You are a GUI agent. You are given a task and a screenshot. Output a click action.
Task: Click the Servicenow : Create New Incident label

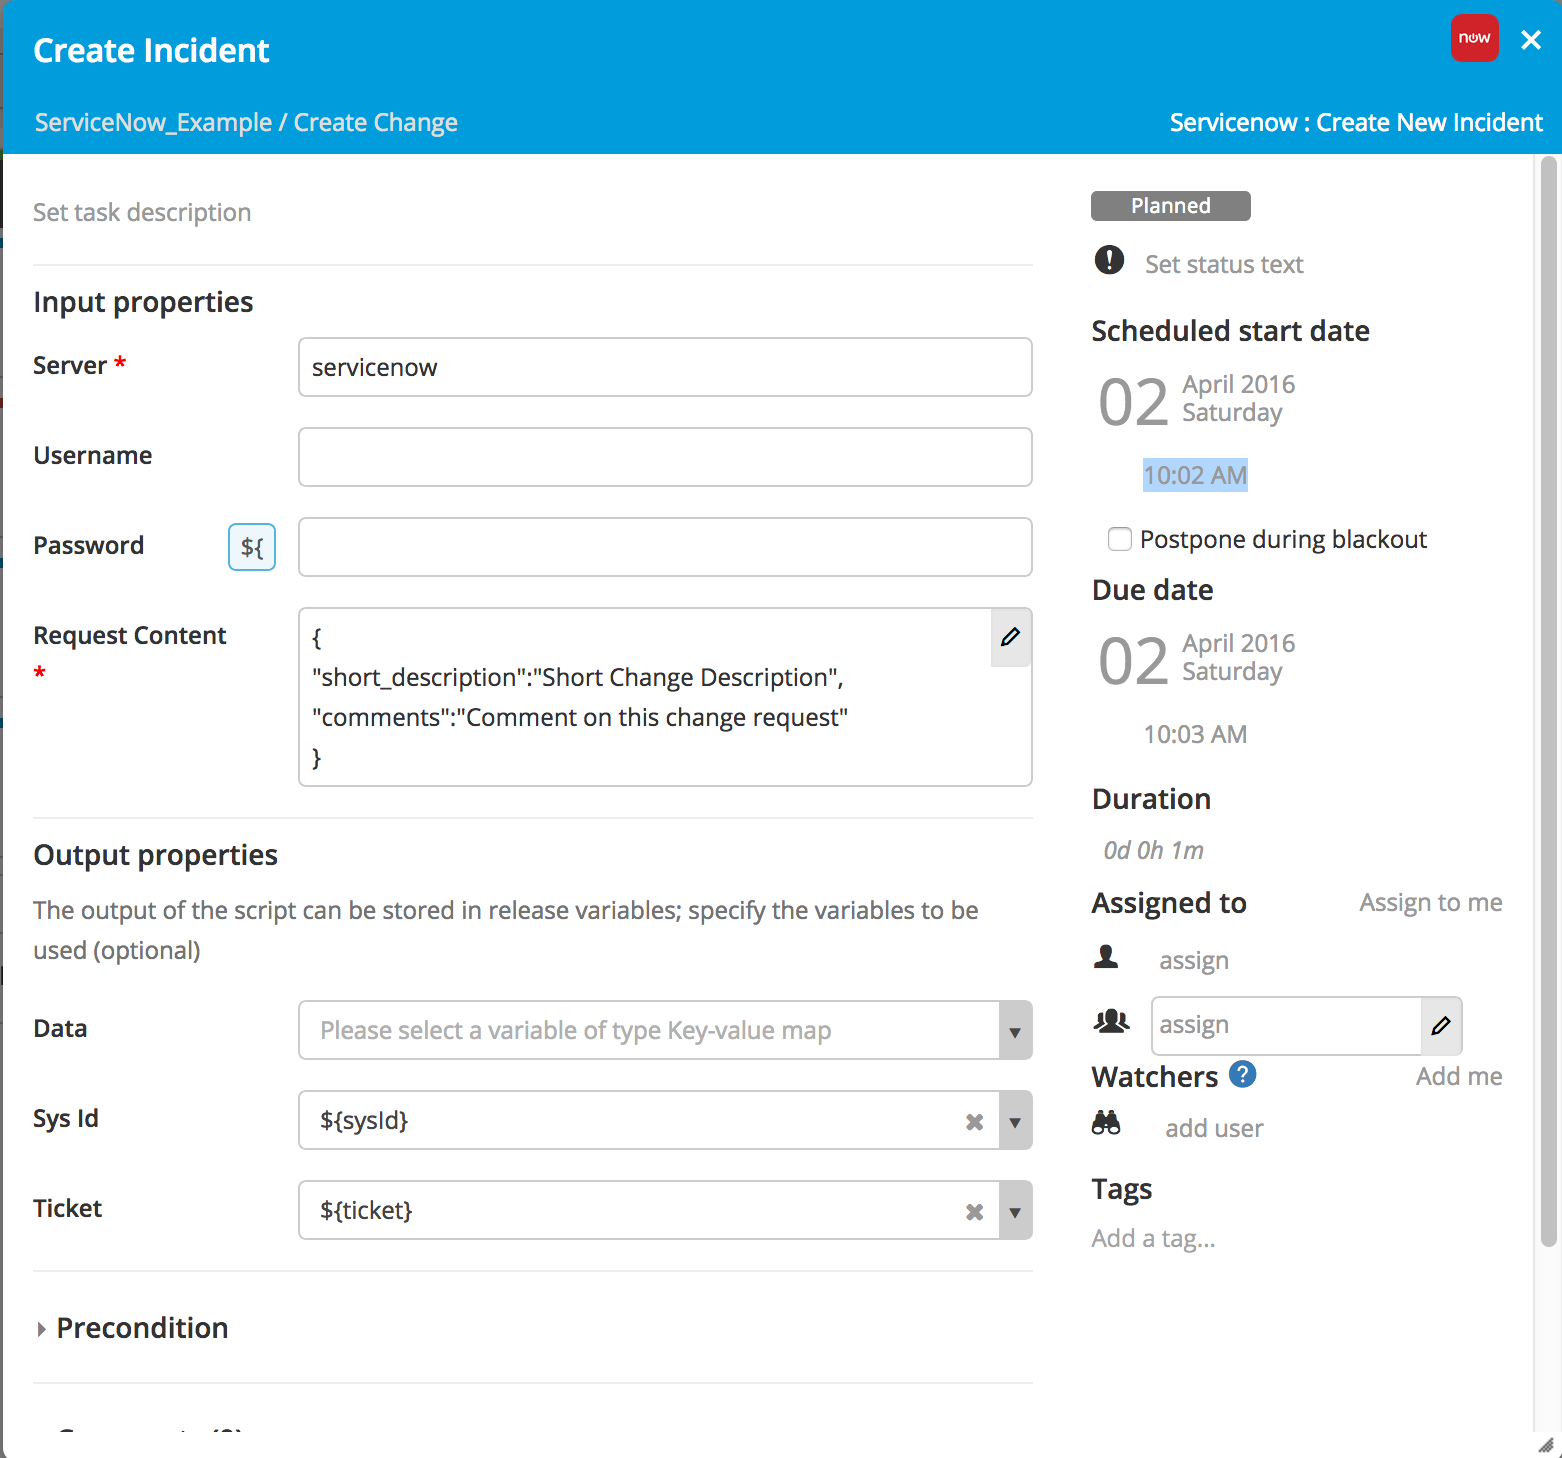pos(1356,122)
